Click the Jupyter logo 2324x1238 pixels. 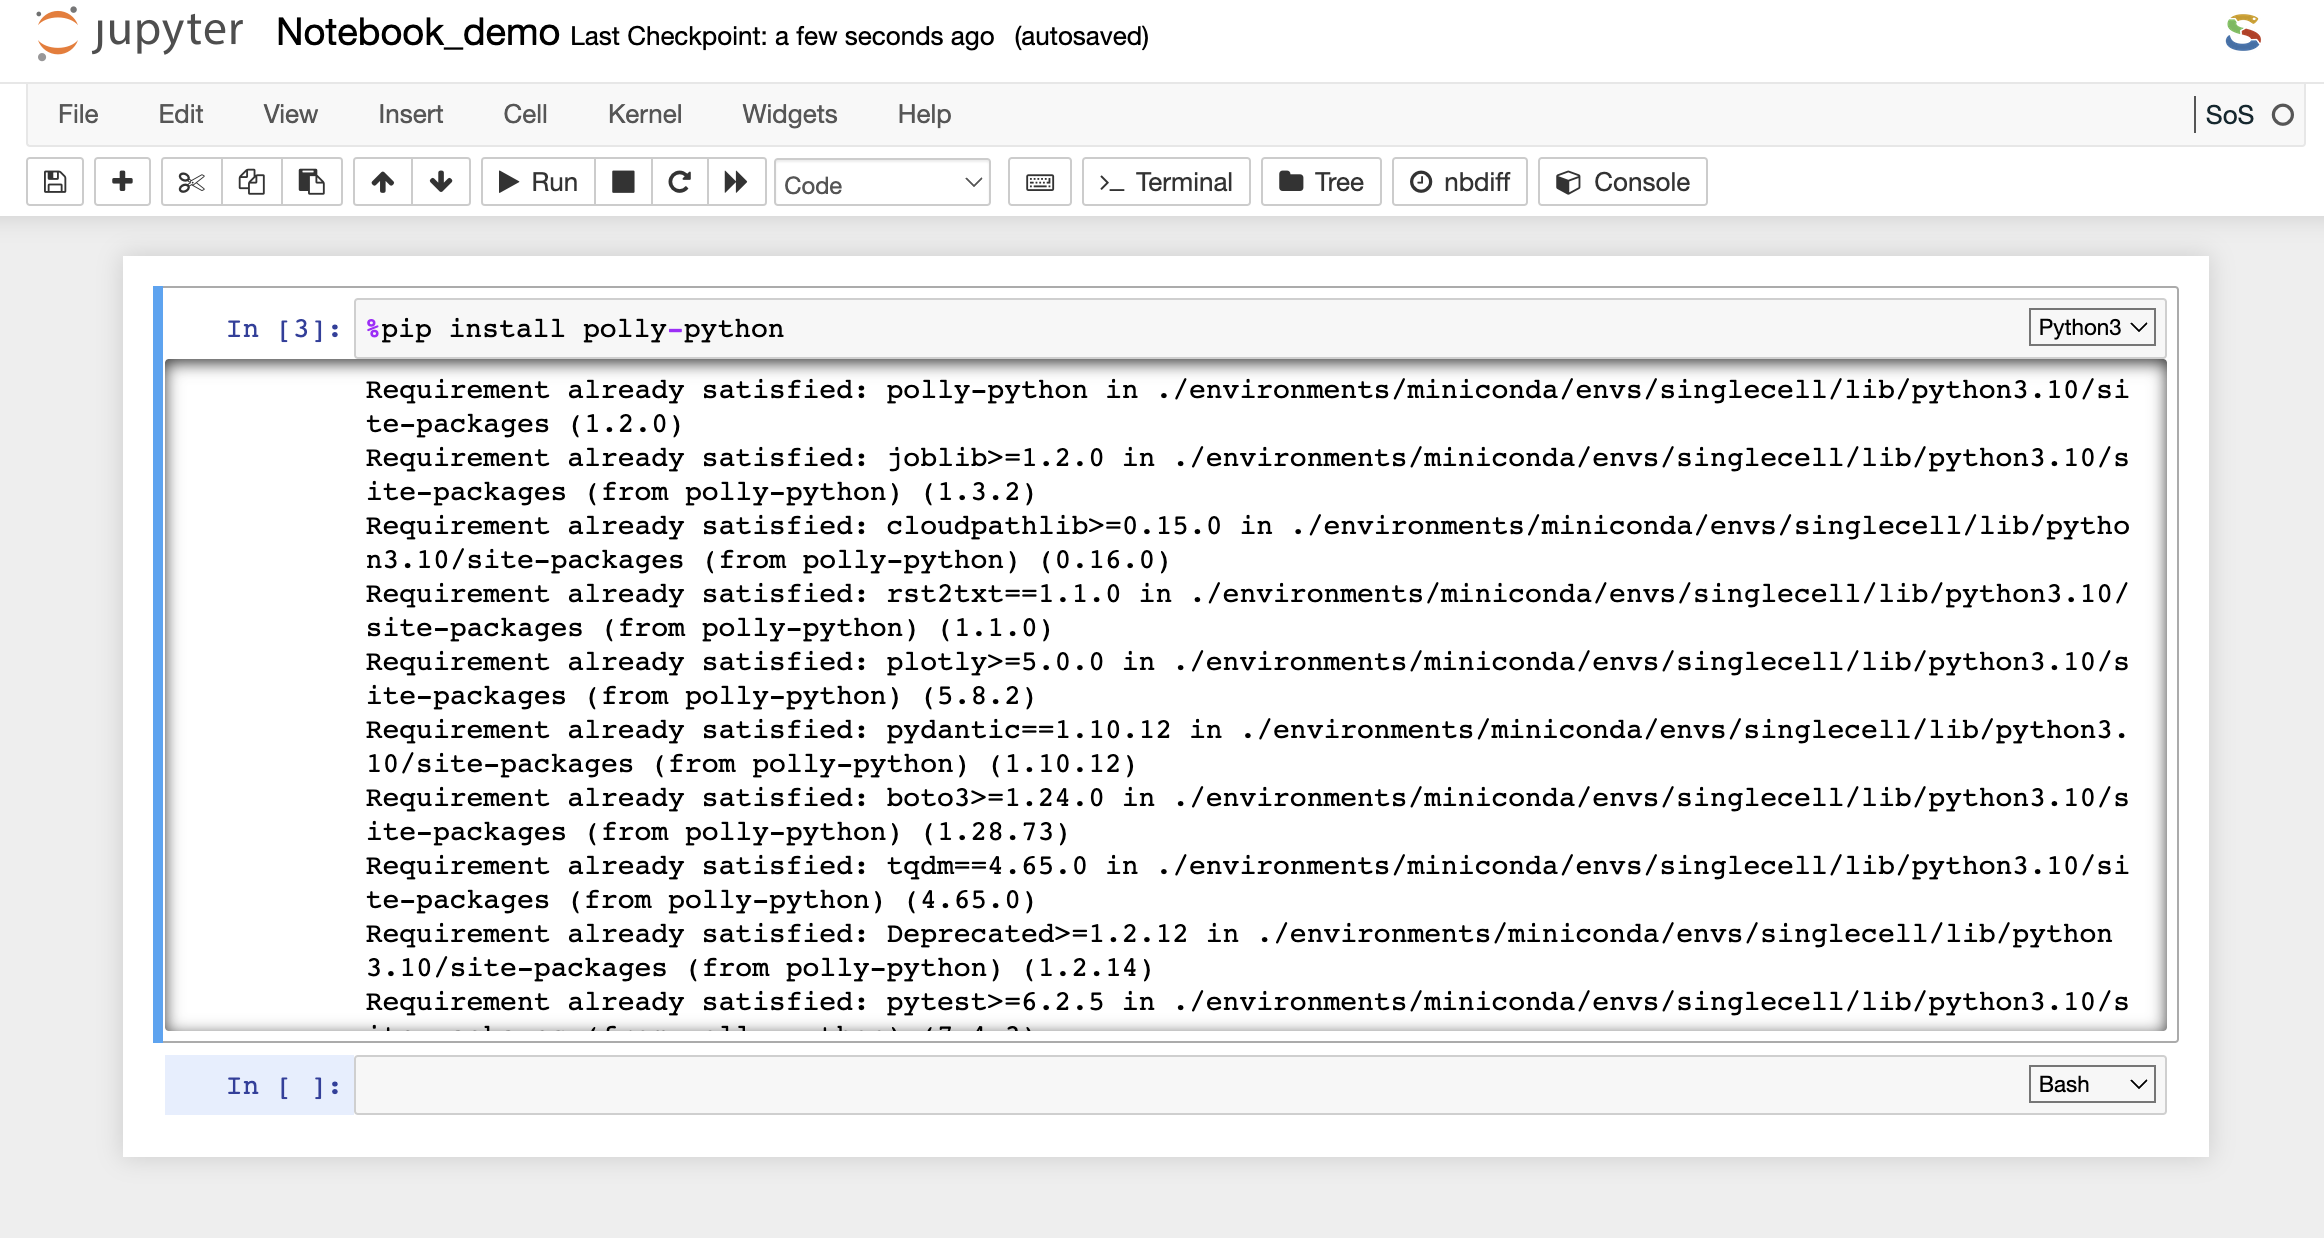(x=140, y=33)
